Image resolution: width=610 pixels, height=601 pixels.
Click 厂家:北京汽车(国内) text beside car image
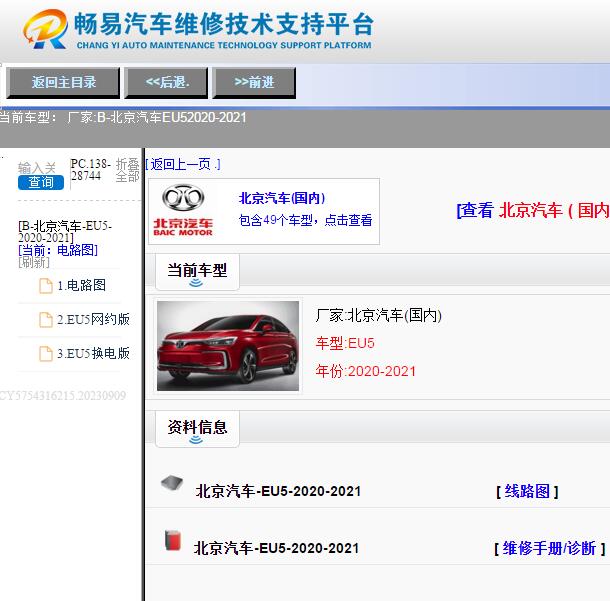(x=379, y=315)
